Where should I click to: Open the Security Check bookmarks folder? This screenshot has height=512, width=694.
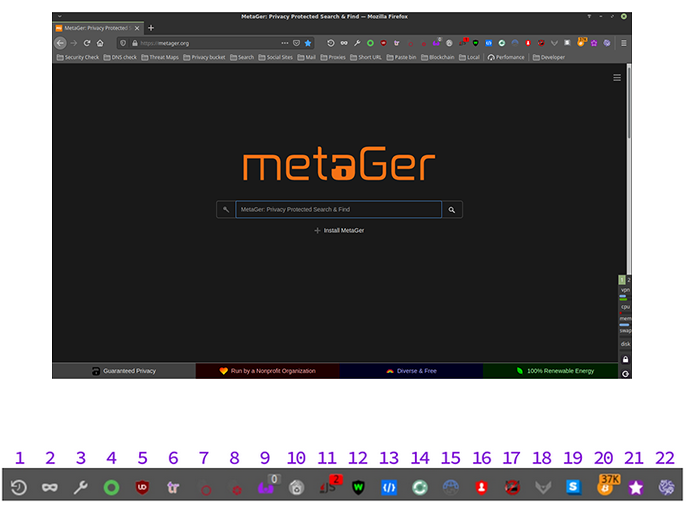(x=78, y=57)
